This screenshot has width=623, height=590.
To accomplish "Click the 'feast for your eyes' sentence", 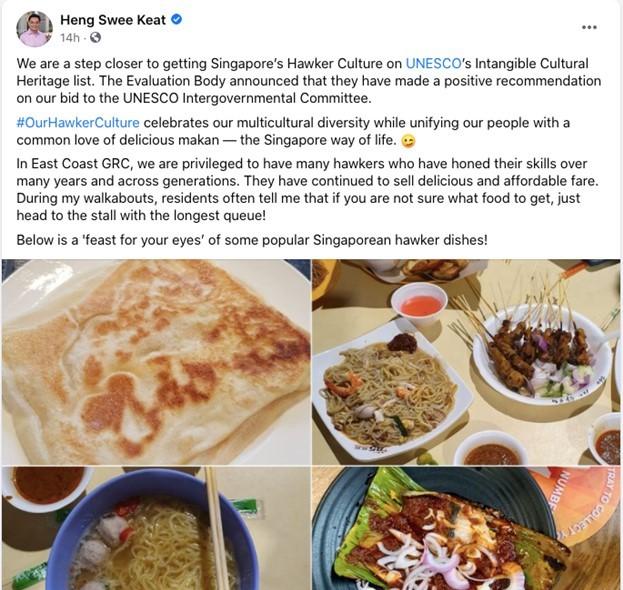I will pos(252,240).
